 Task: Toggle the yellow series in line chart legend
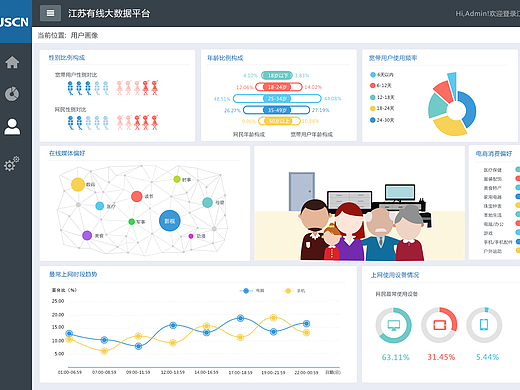tap(294, 291)
